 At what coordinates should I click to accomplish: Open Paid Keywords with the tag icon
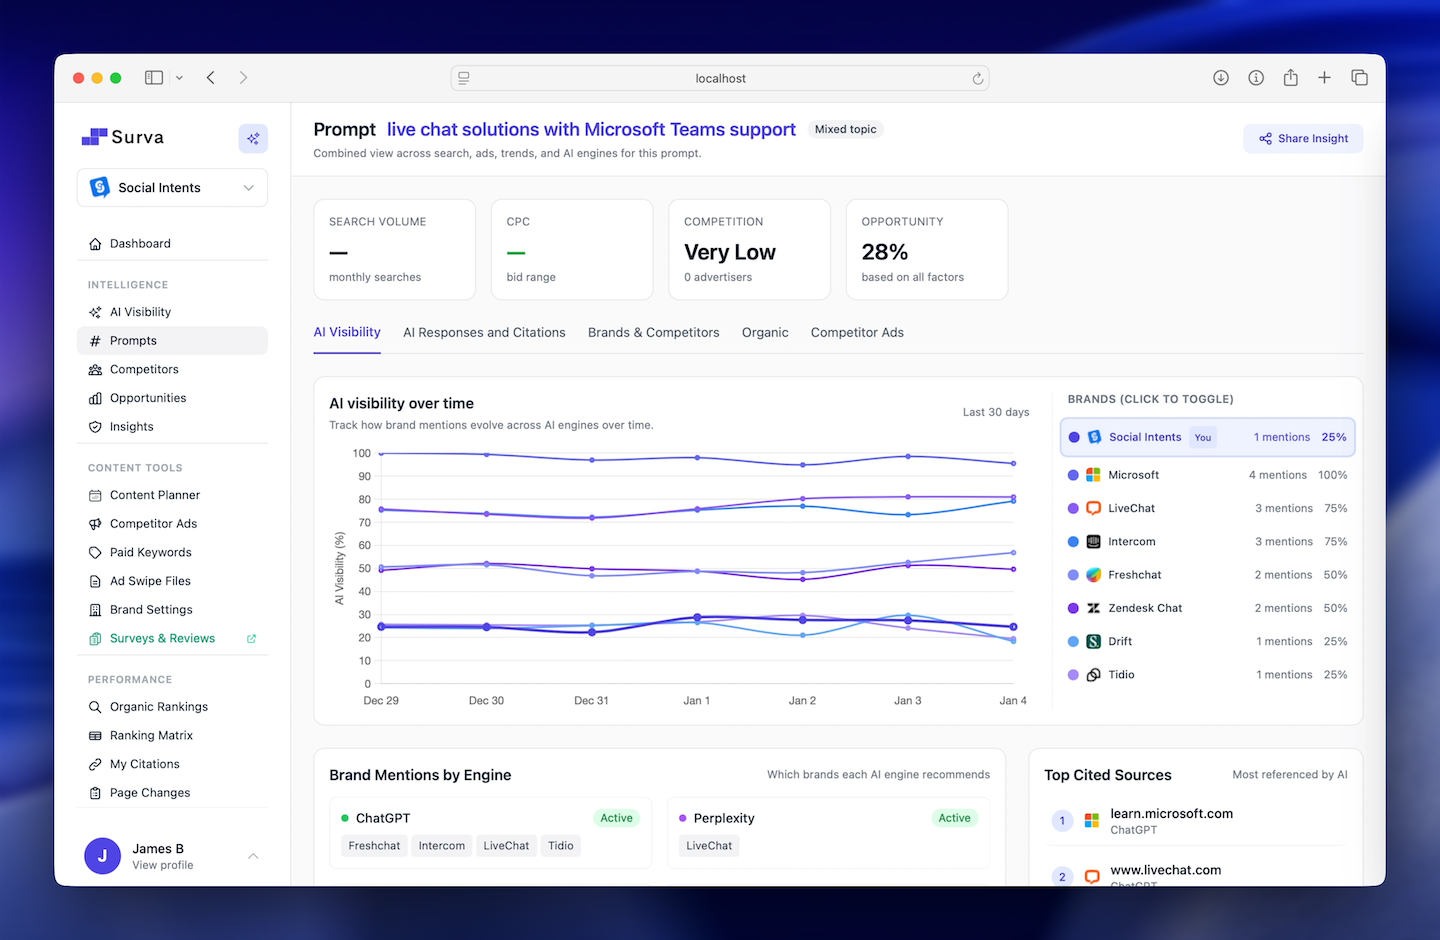(x=93, y=552)
